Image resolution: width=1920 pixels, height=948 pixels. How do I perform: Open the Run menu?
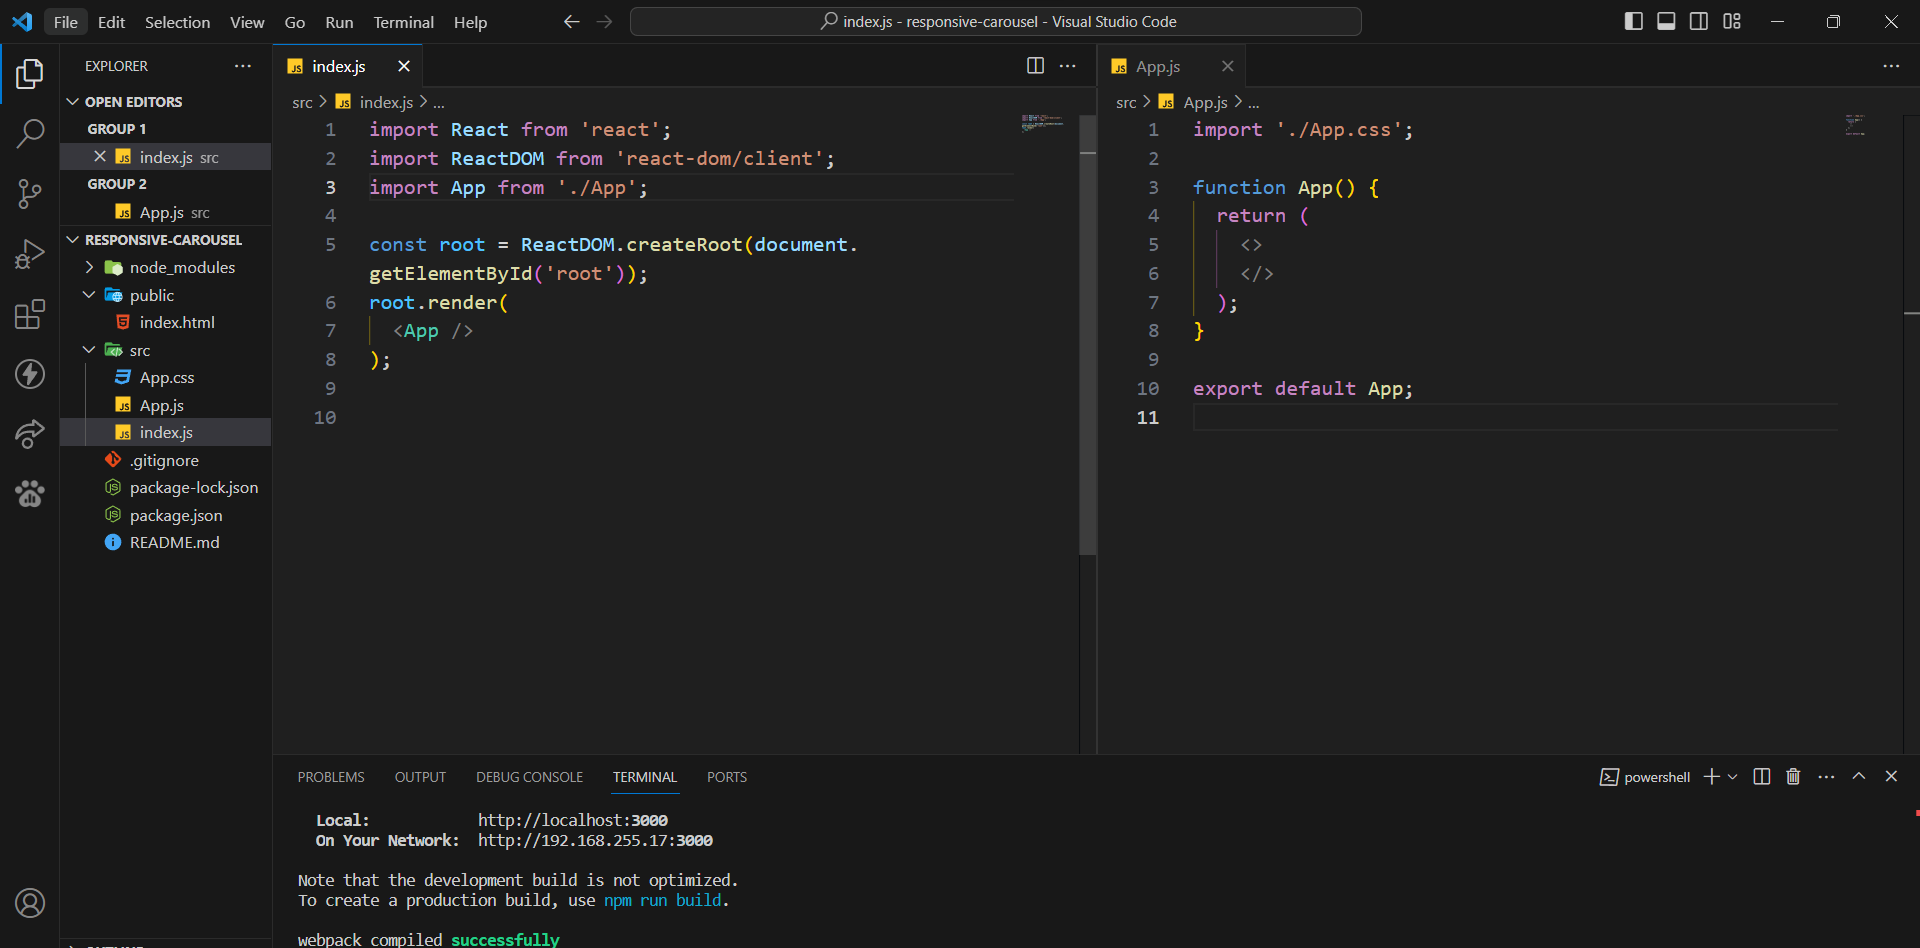tap(339, 22)
